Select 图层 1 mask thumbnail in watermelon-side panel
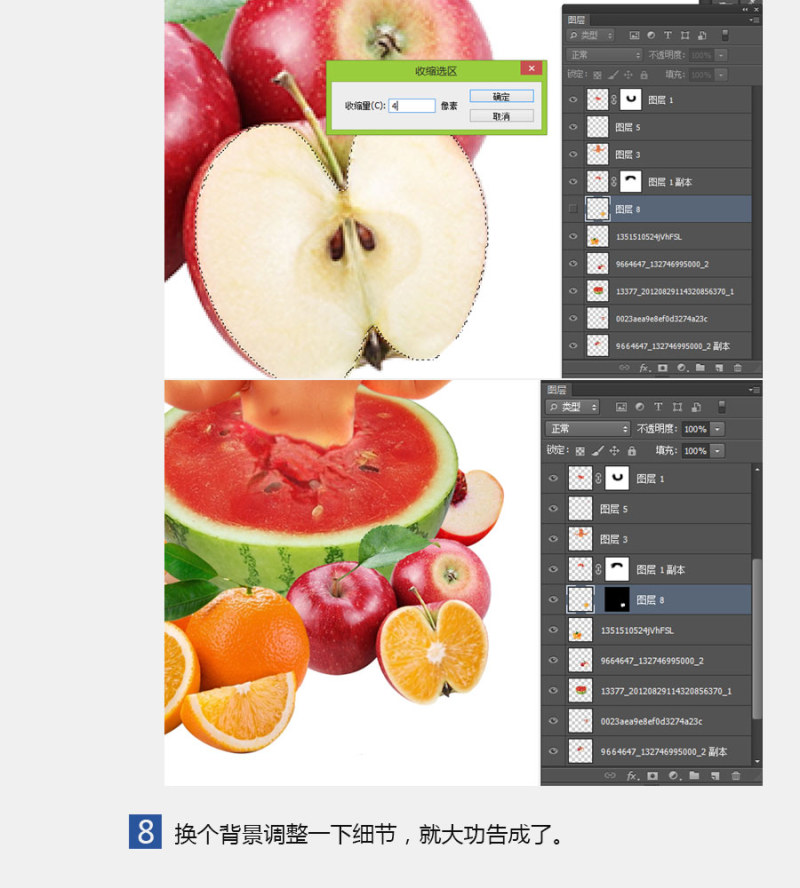The image size is (800, 888). [617, 479]
